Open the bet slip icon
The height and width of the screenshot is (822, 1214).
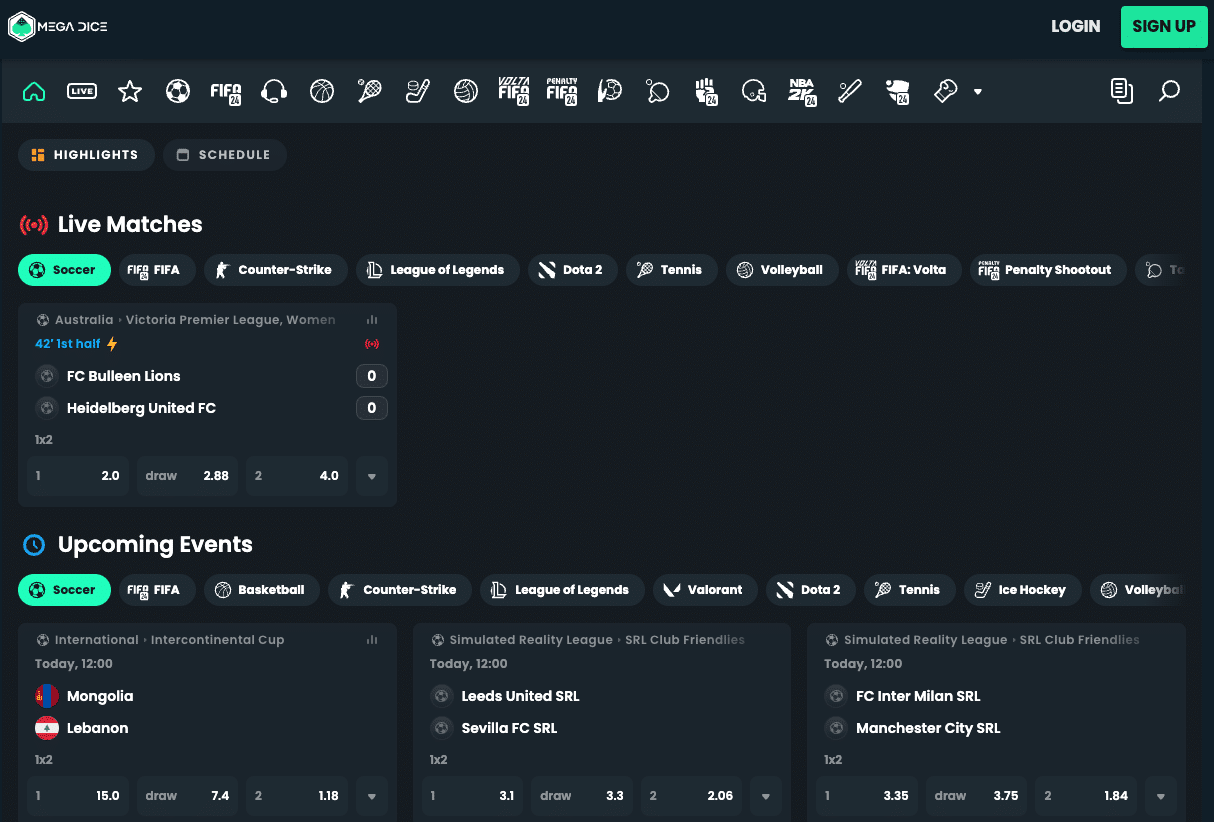1122,92
